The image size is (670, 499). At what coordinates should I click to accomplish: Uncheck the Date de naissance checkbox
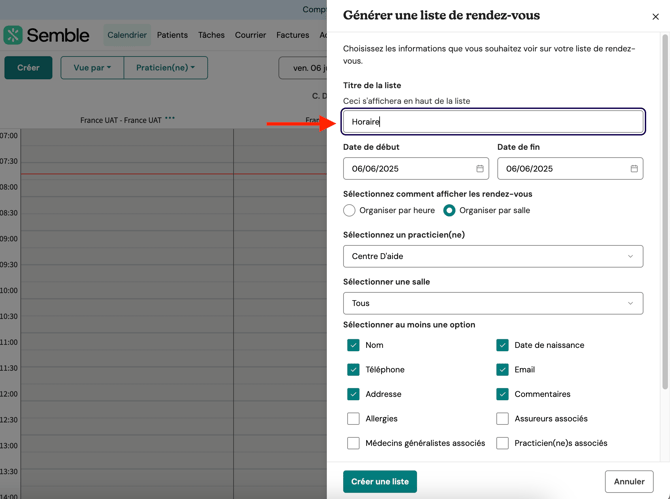tap(502, 345)
